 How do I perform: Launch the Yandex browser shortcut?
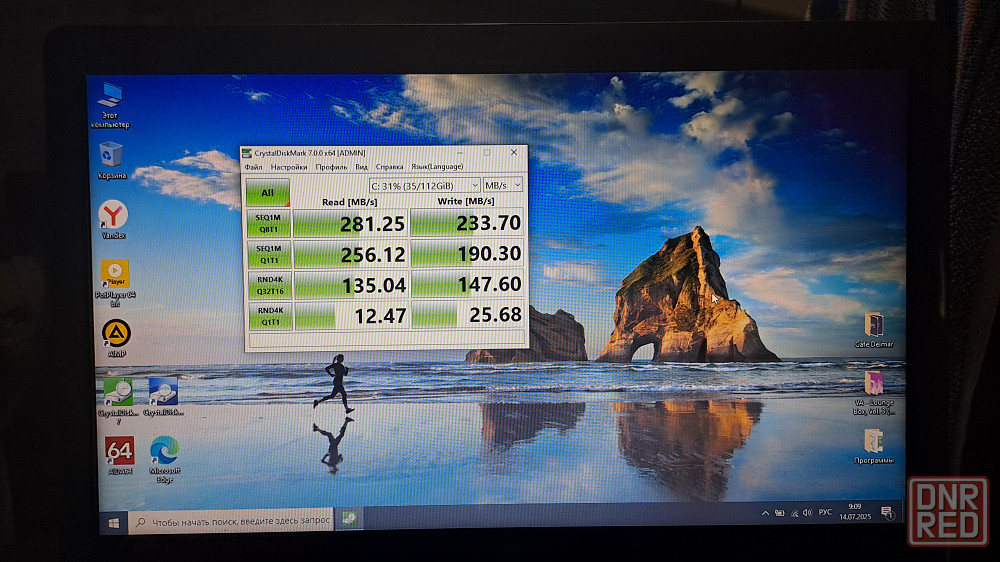pyautogui.click(x=114, y=219)
